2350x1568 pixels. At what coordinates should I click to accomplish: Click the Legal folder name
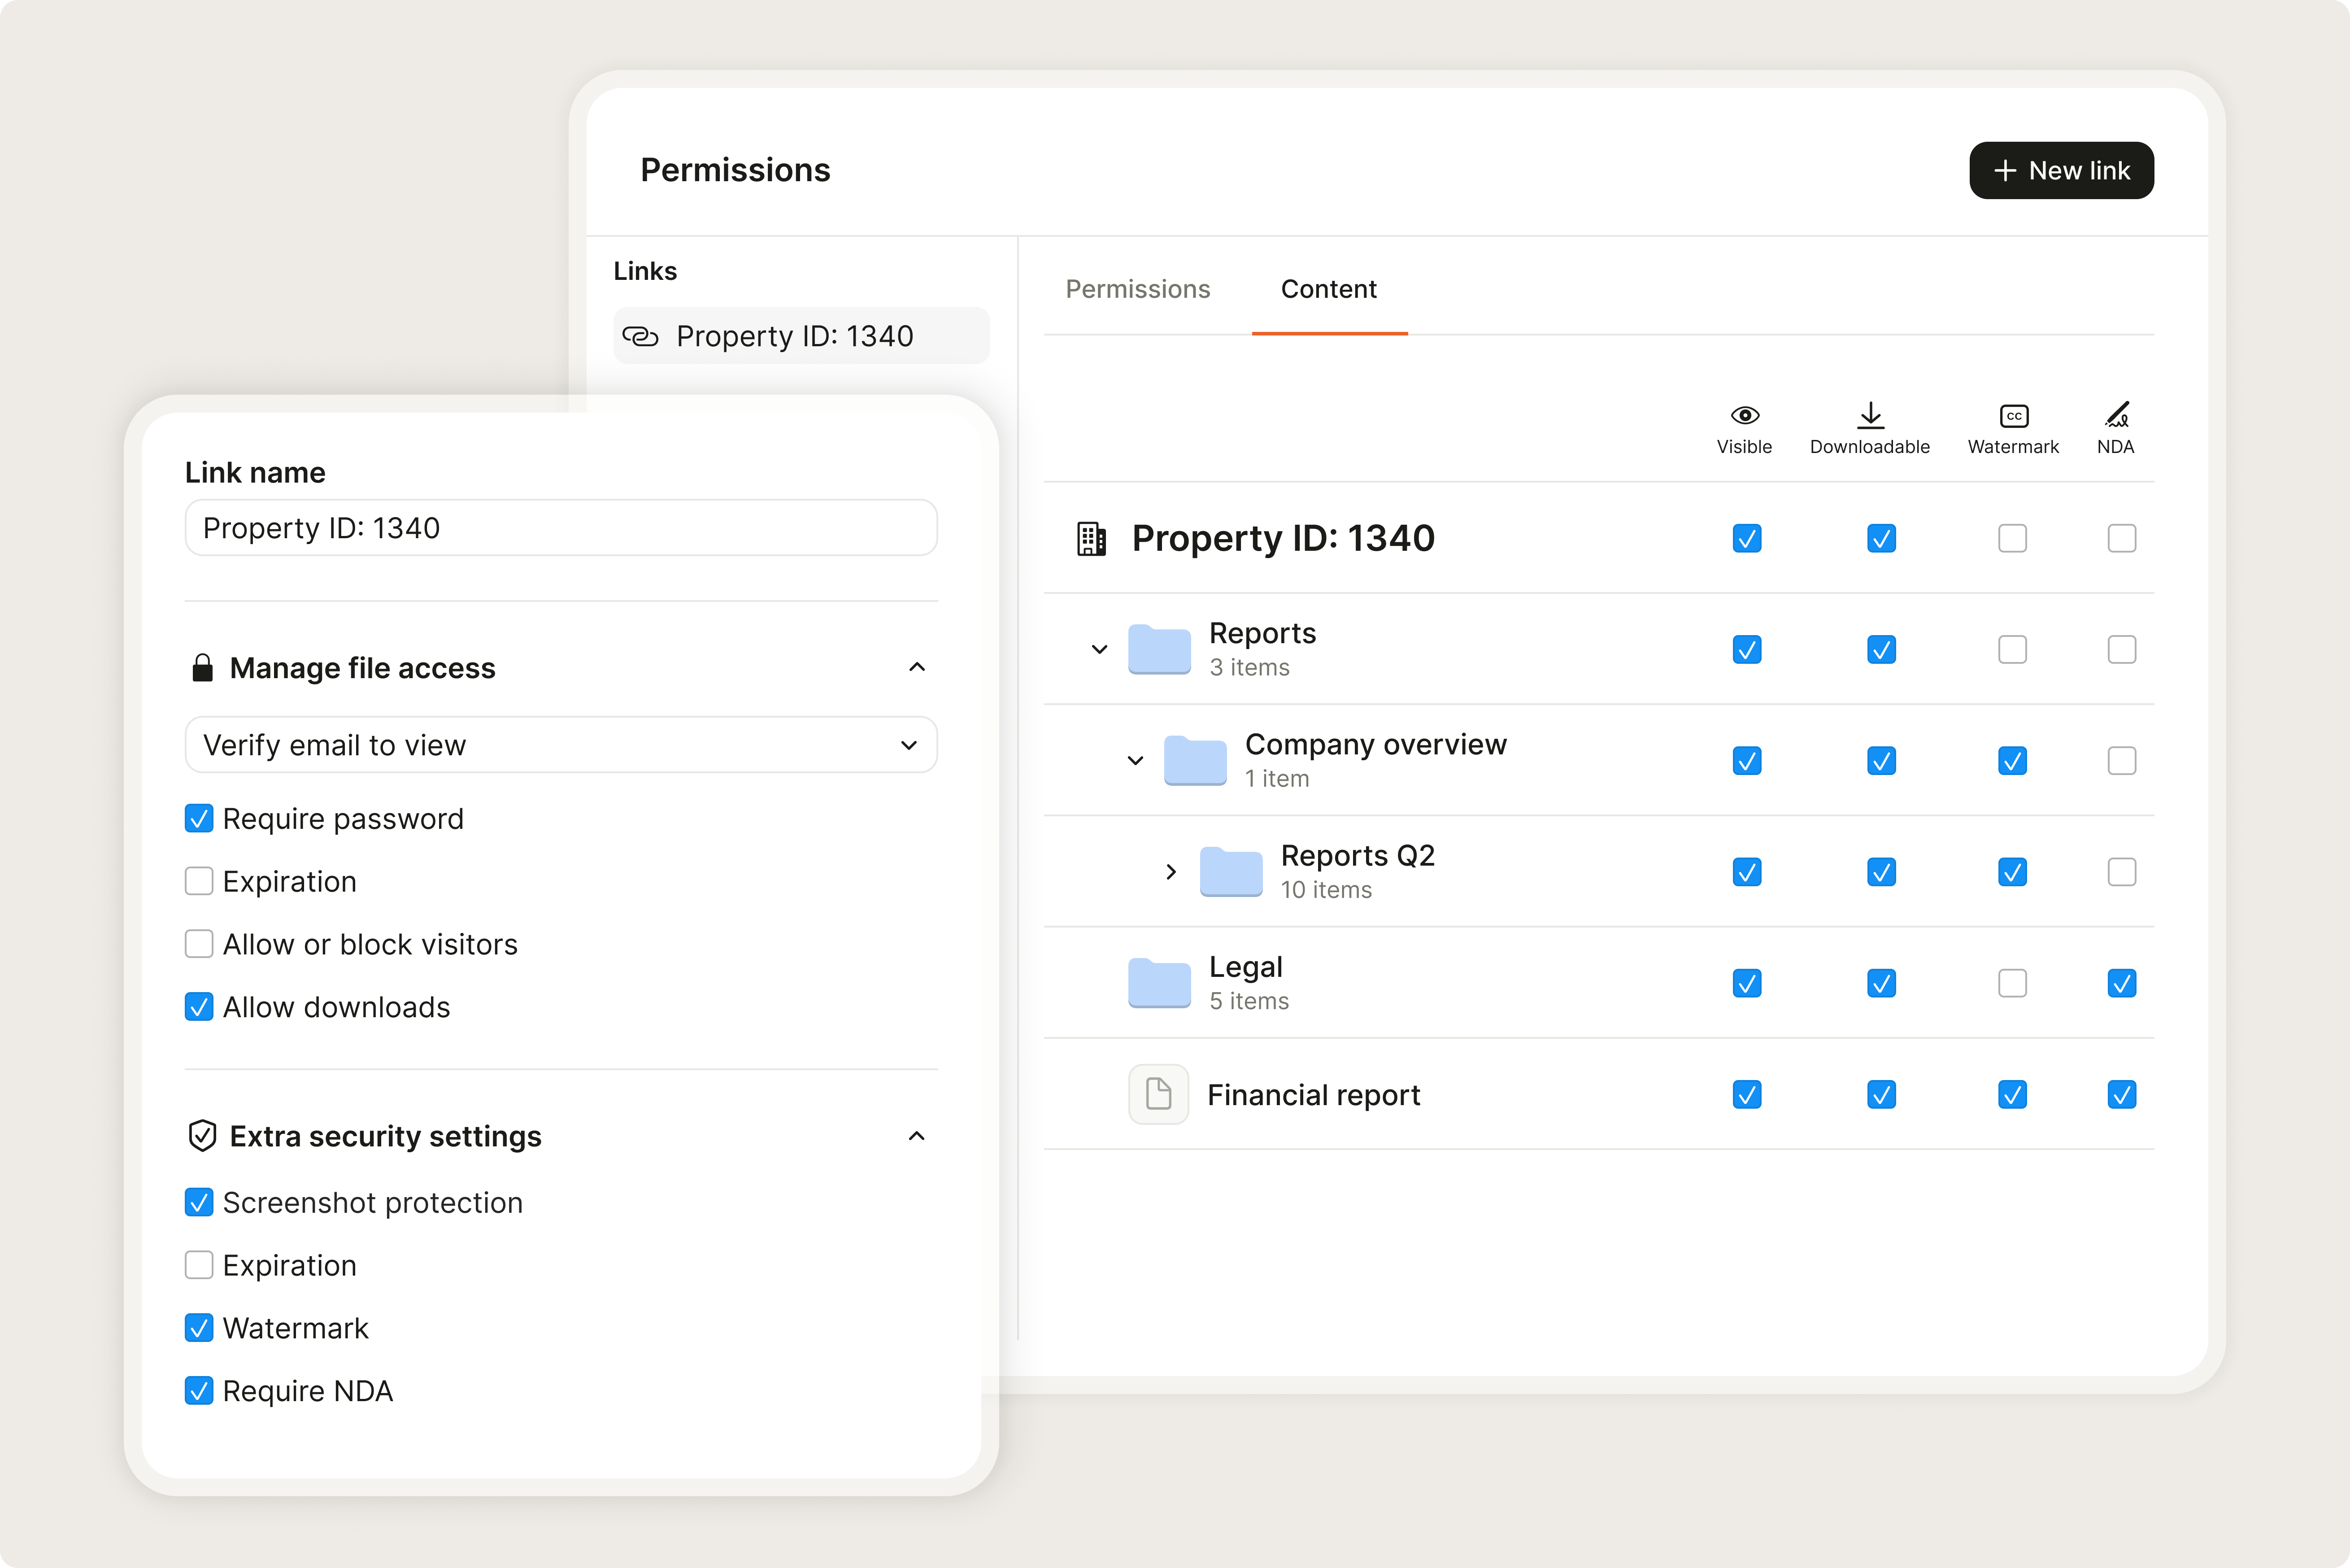point(1245,967)
